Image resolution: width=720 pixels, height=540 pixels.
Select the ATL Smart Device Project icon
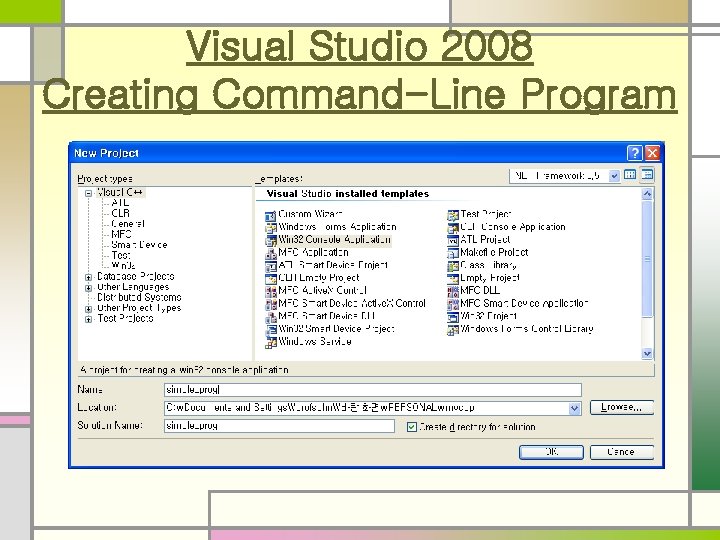[x=270, y=266]
